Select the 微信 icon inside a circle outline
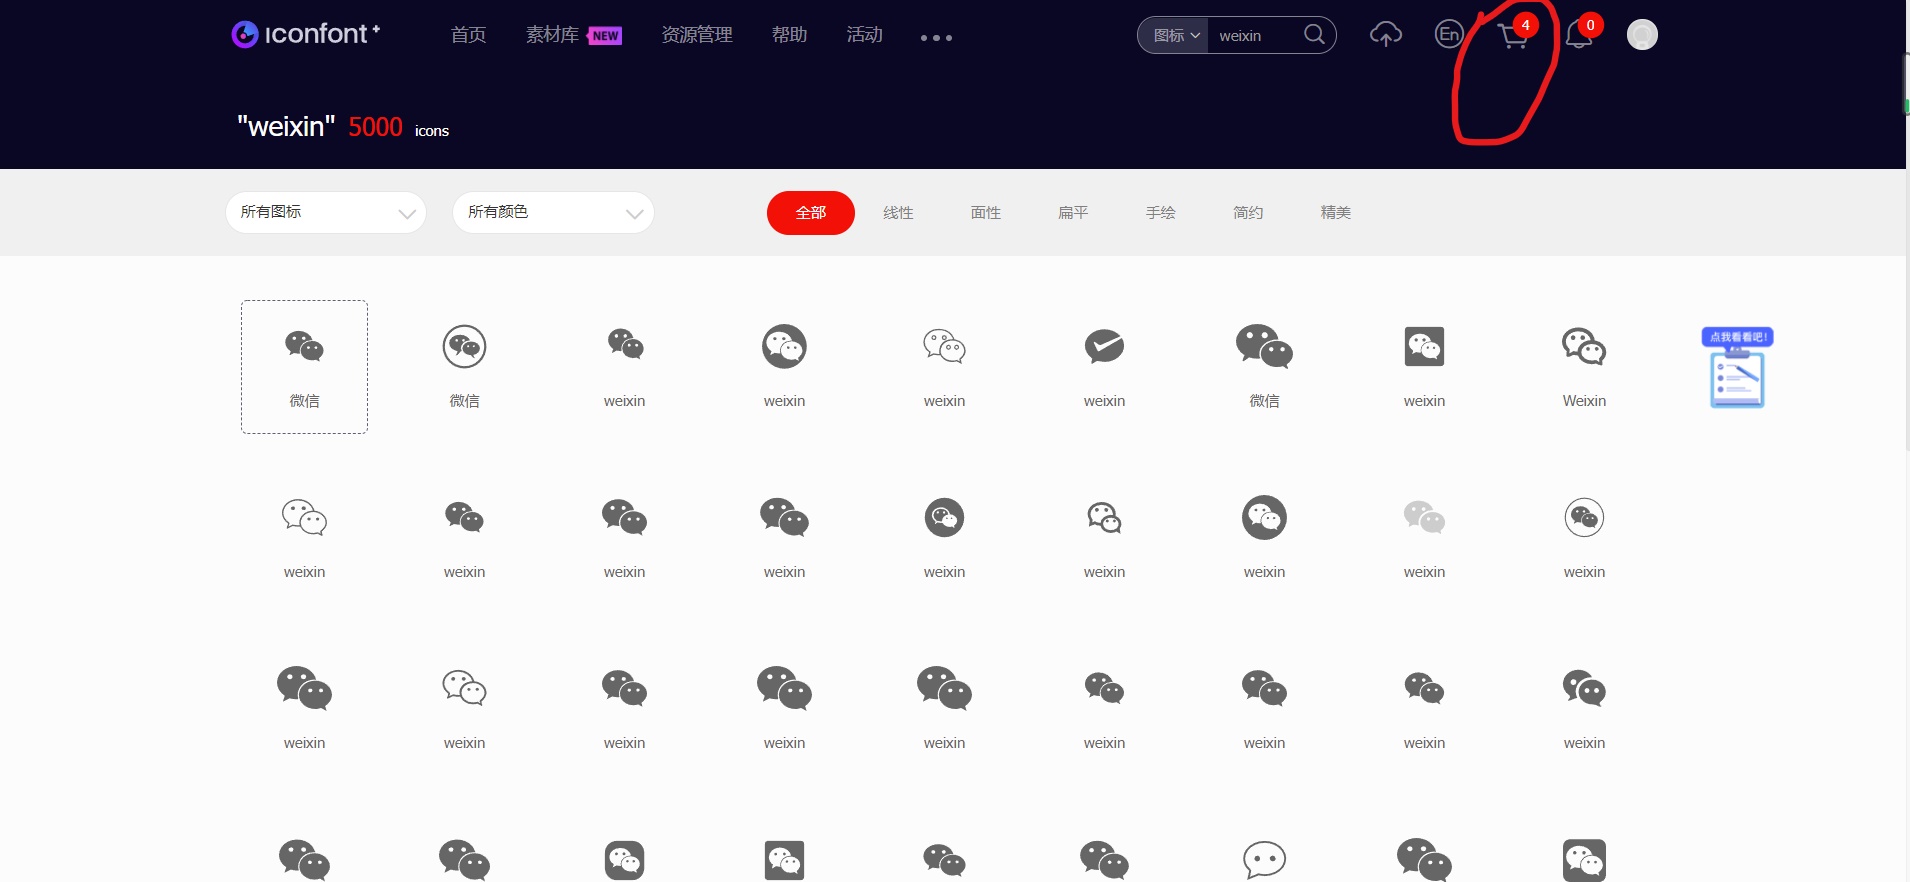This screenshot has width=1910, height=882. tap(464, 347)
